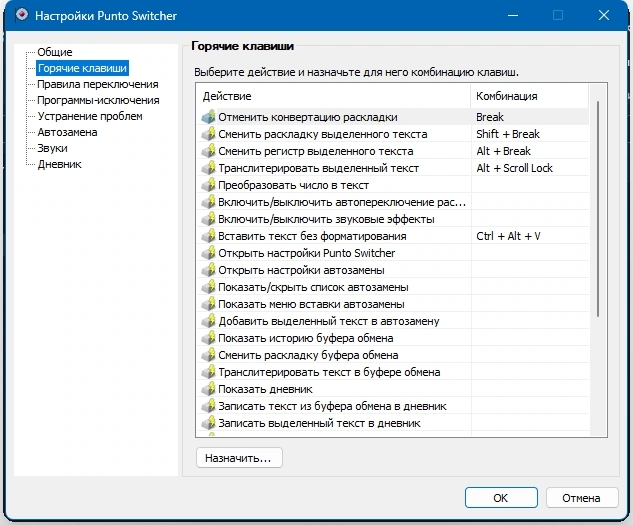
Task: Click Punto Switcher title bar icon
Action: point(22,15)
